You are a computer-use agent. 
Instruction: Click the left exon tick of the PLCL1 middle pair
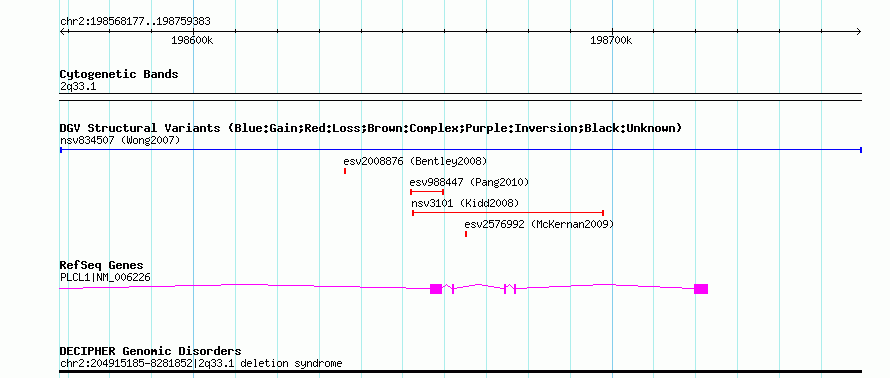(x=505, y=289)
